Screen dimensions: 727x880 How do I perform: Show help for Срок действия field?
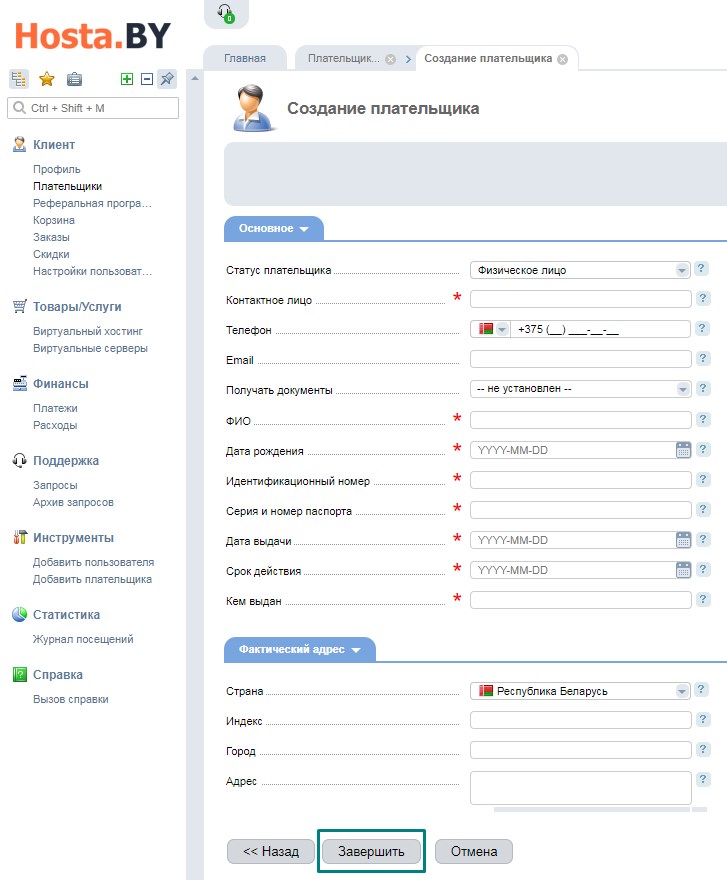(x=703, y=569)
